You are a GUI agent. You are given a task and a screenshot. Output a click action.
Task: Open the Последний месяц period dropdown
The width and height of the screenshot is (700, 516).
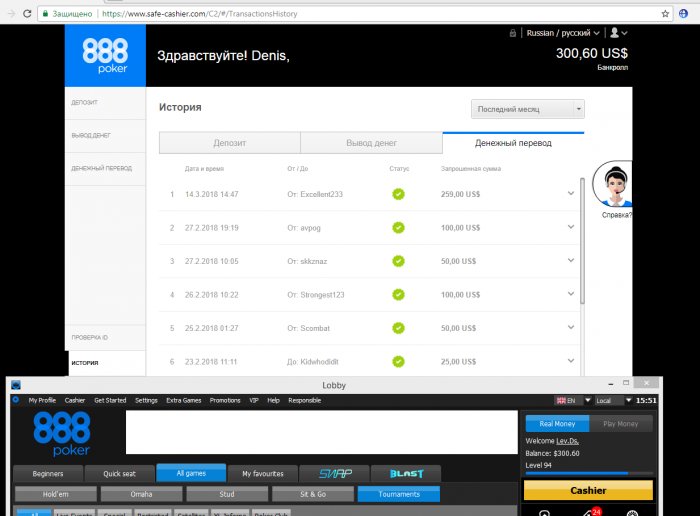[528, 109]
